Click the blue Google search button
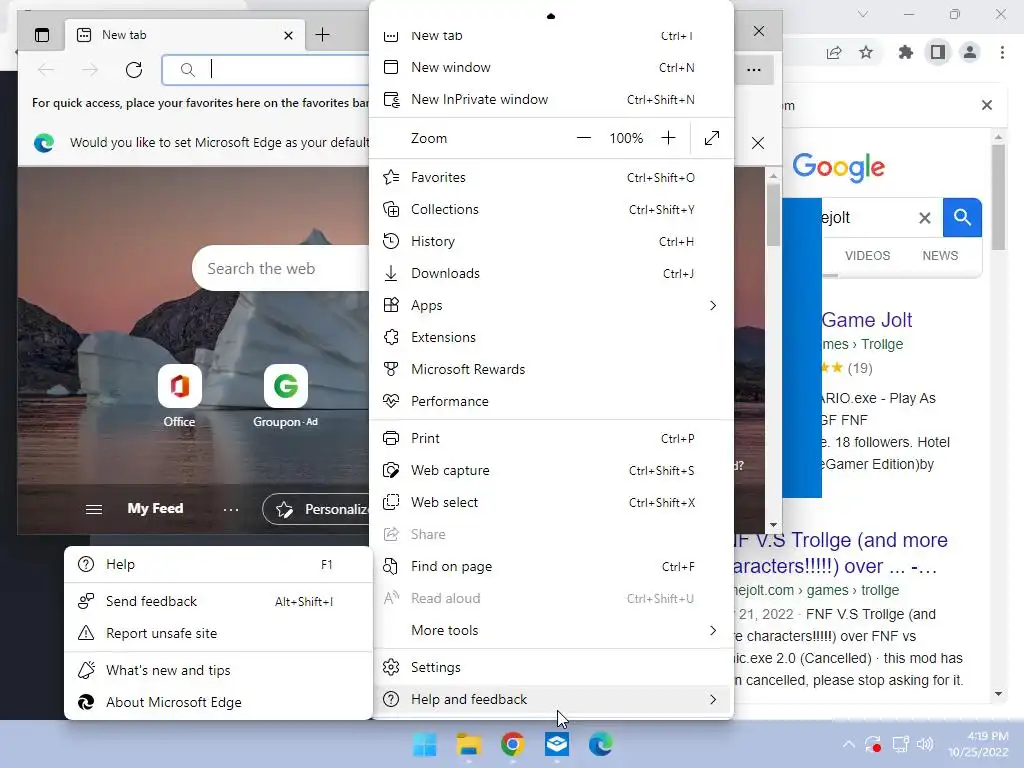Screen dimensions: 1024x768 (x=962, y=217)
